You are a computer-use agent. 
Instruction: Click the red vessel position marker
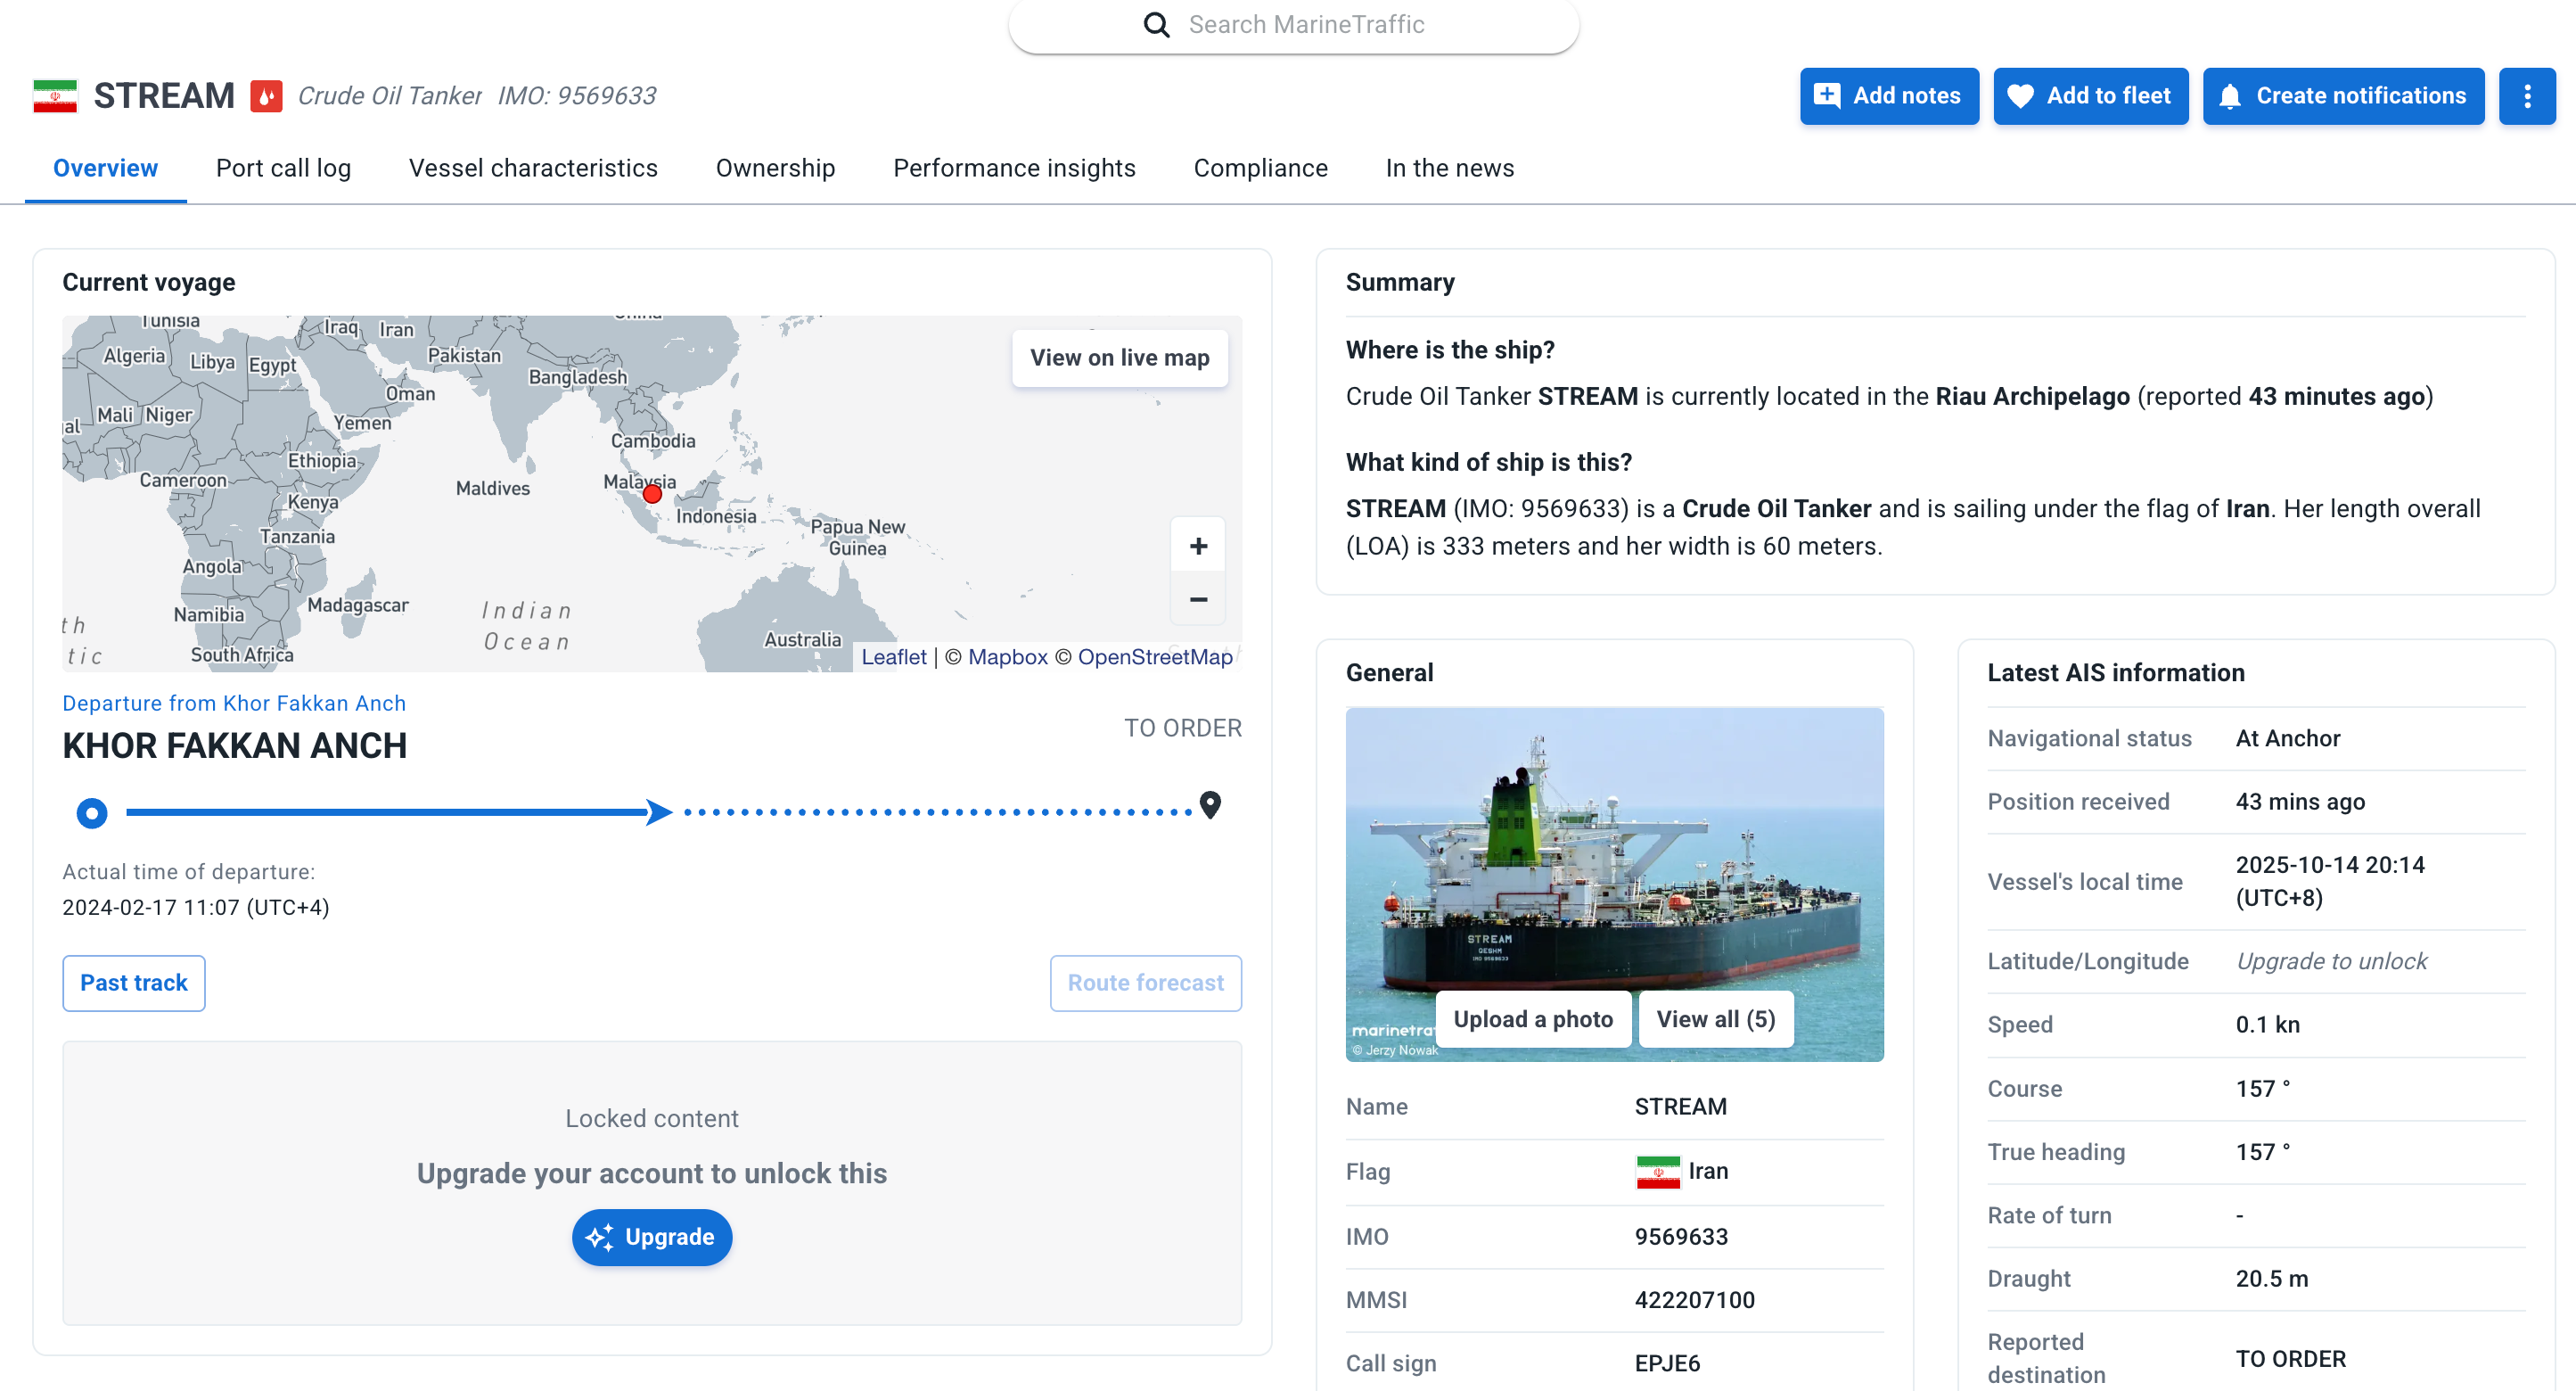coord(652,494)
